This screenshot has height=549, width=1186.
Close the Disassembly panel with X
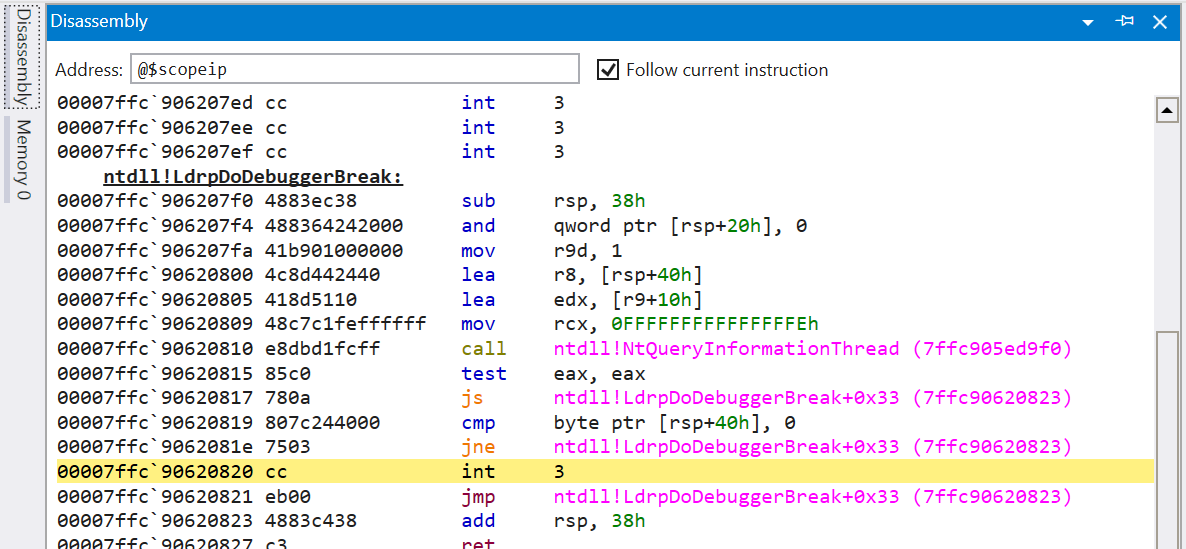[x=1160, y=22]
